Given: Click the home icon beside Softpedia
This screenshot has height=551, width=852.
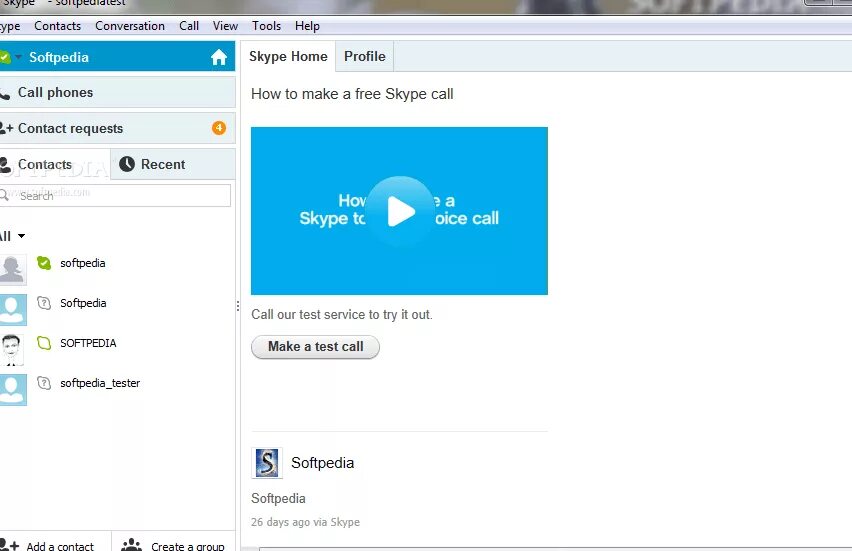Looking at the screenshot, I should coord(219,57).
